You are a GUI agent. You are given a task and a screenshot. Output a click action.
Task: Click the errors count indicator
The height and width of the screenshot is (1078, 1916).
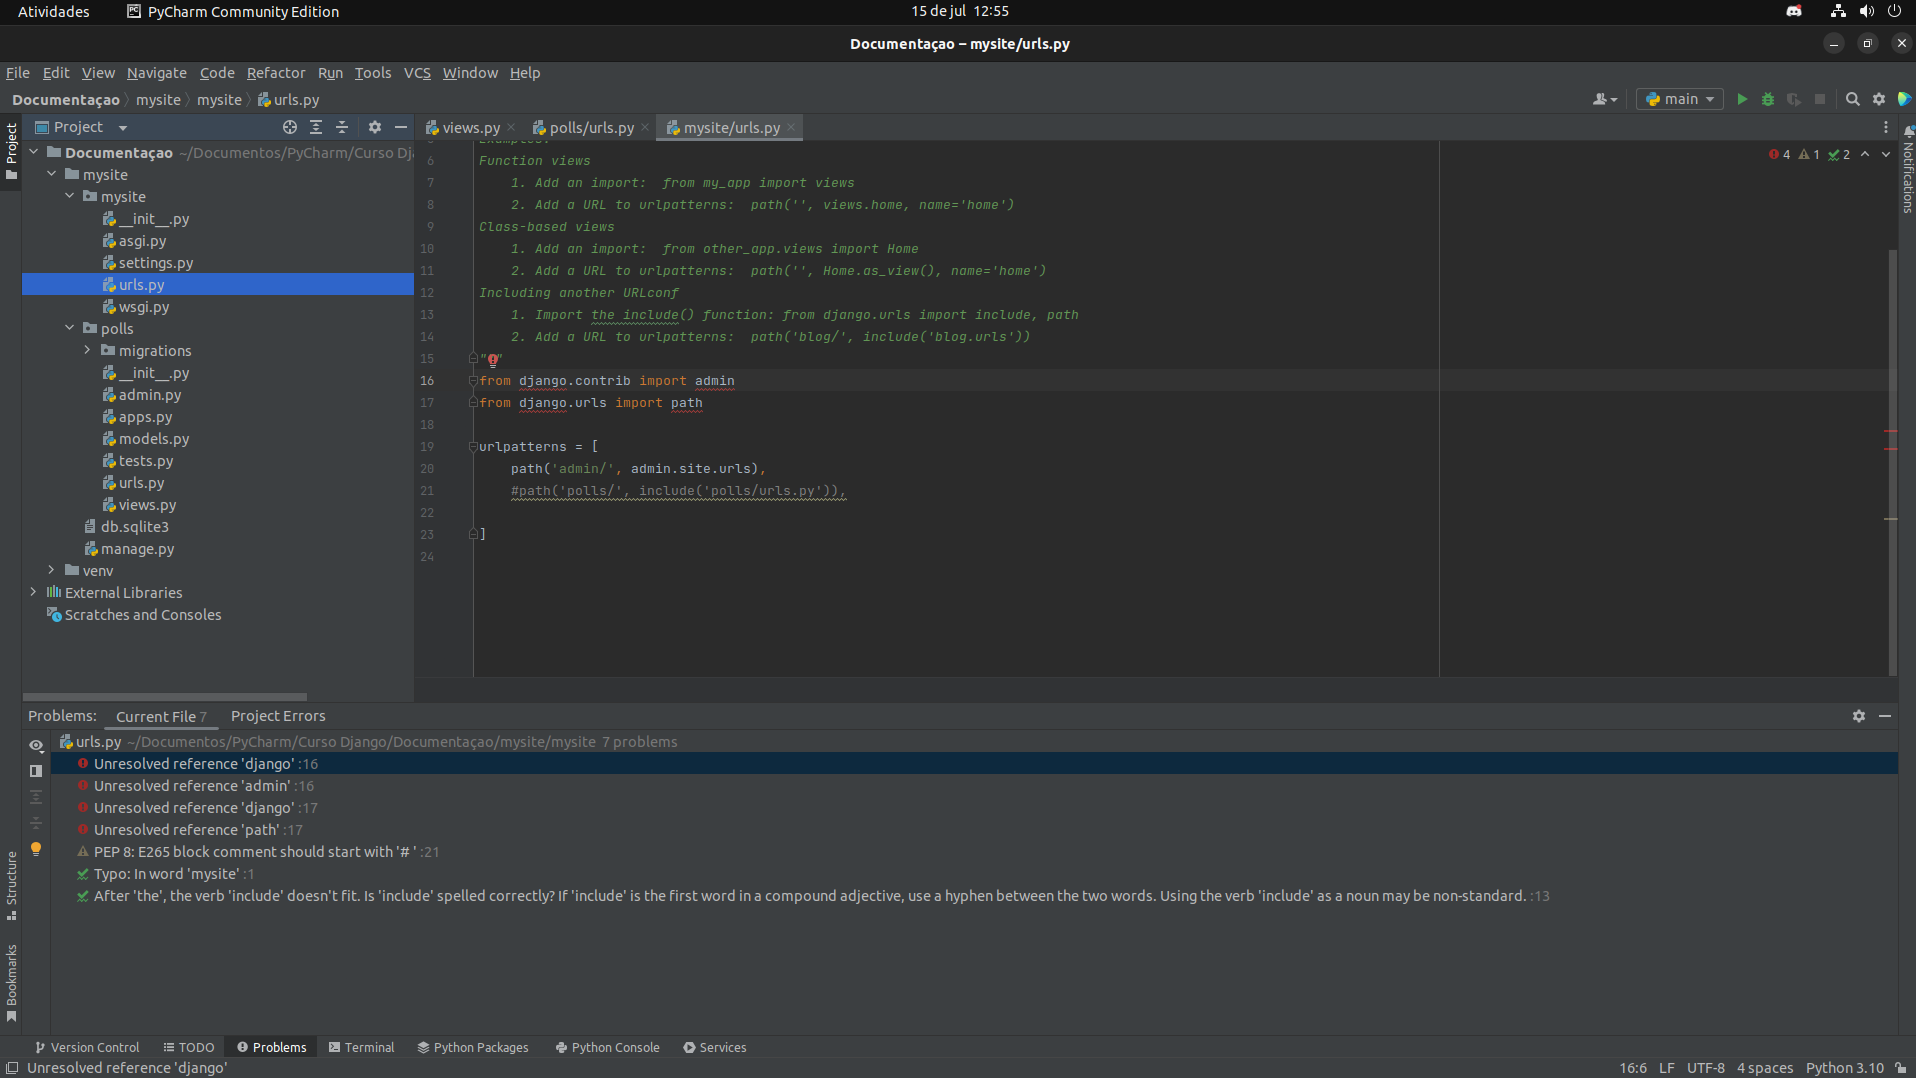coord(1780,154)
